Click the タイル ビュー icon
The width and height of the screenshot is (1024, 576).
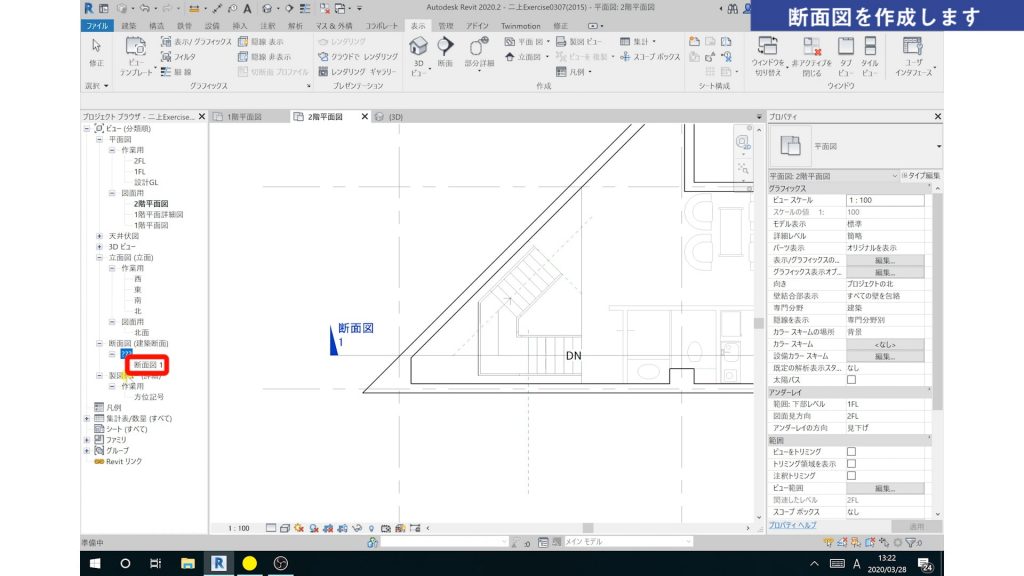click(870, 52)
